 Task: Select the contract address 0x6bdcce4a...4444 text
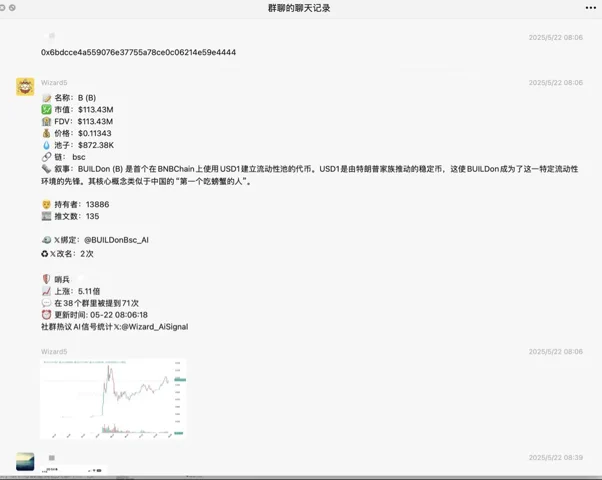(139, 52)
